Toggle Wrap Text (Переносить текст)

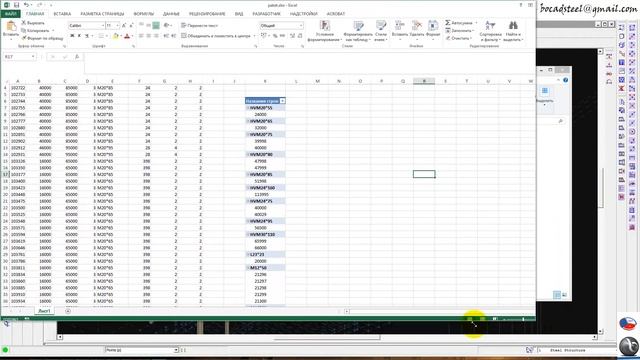tap(199, 25)
